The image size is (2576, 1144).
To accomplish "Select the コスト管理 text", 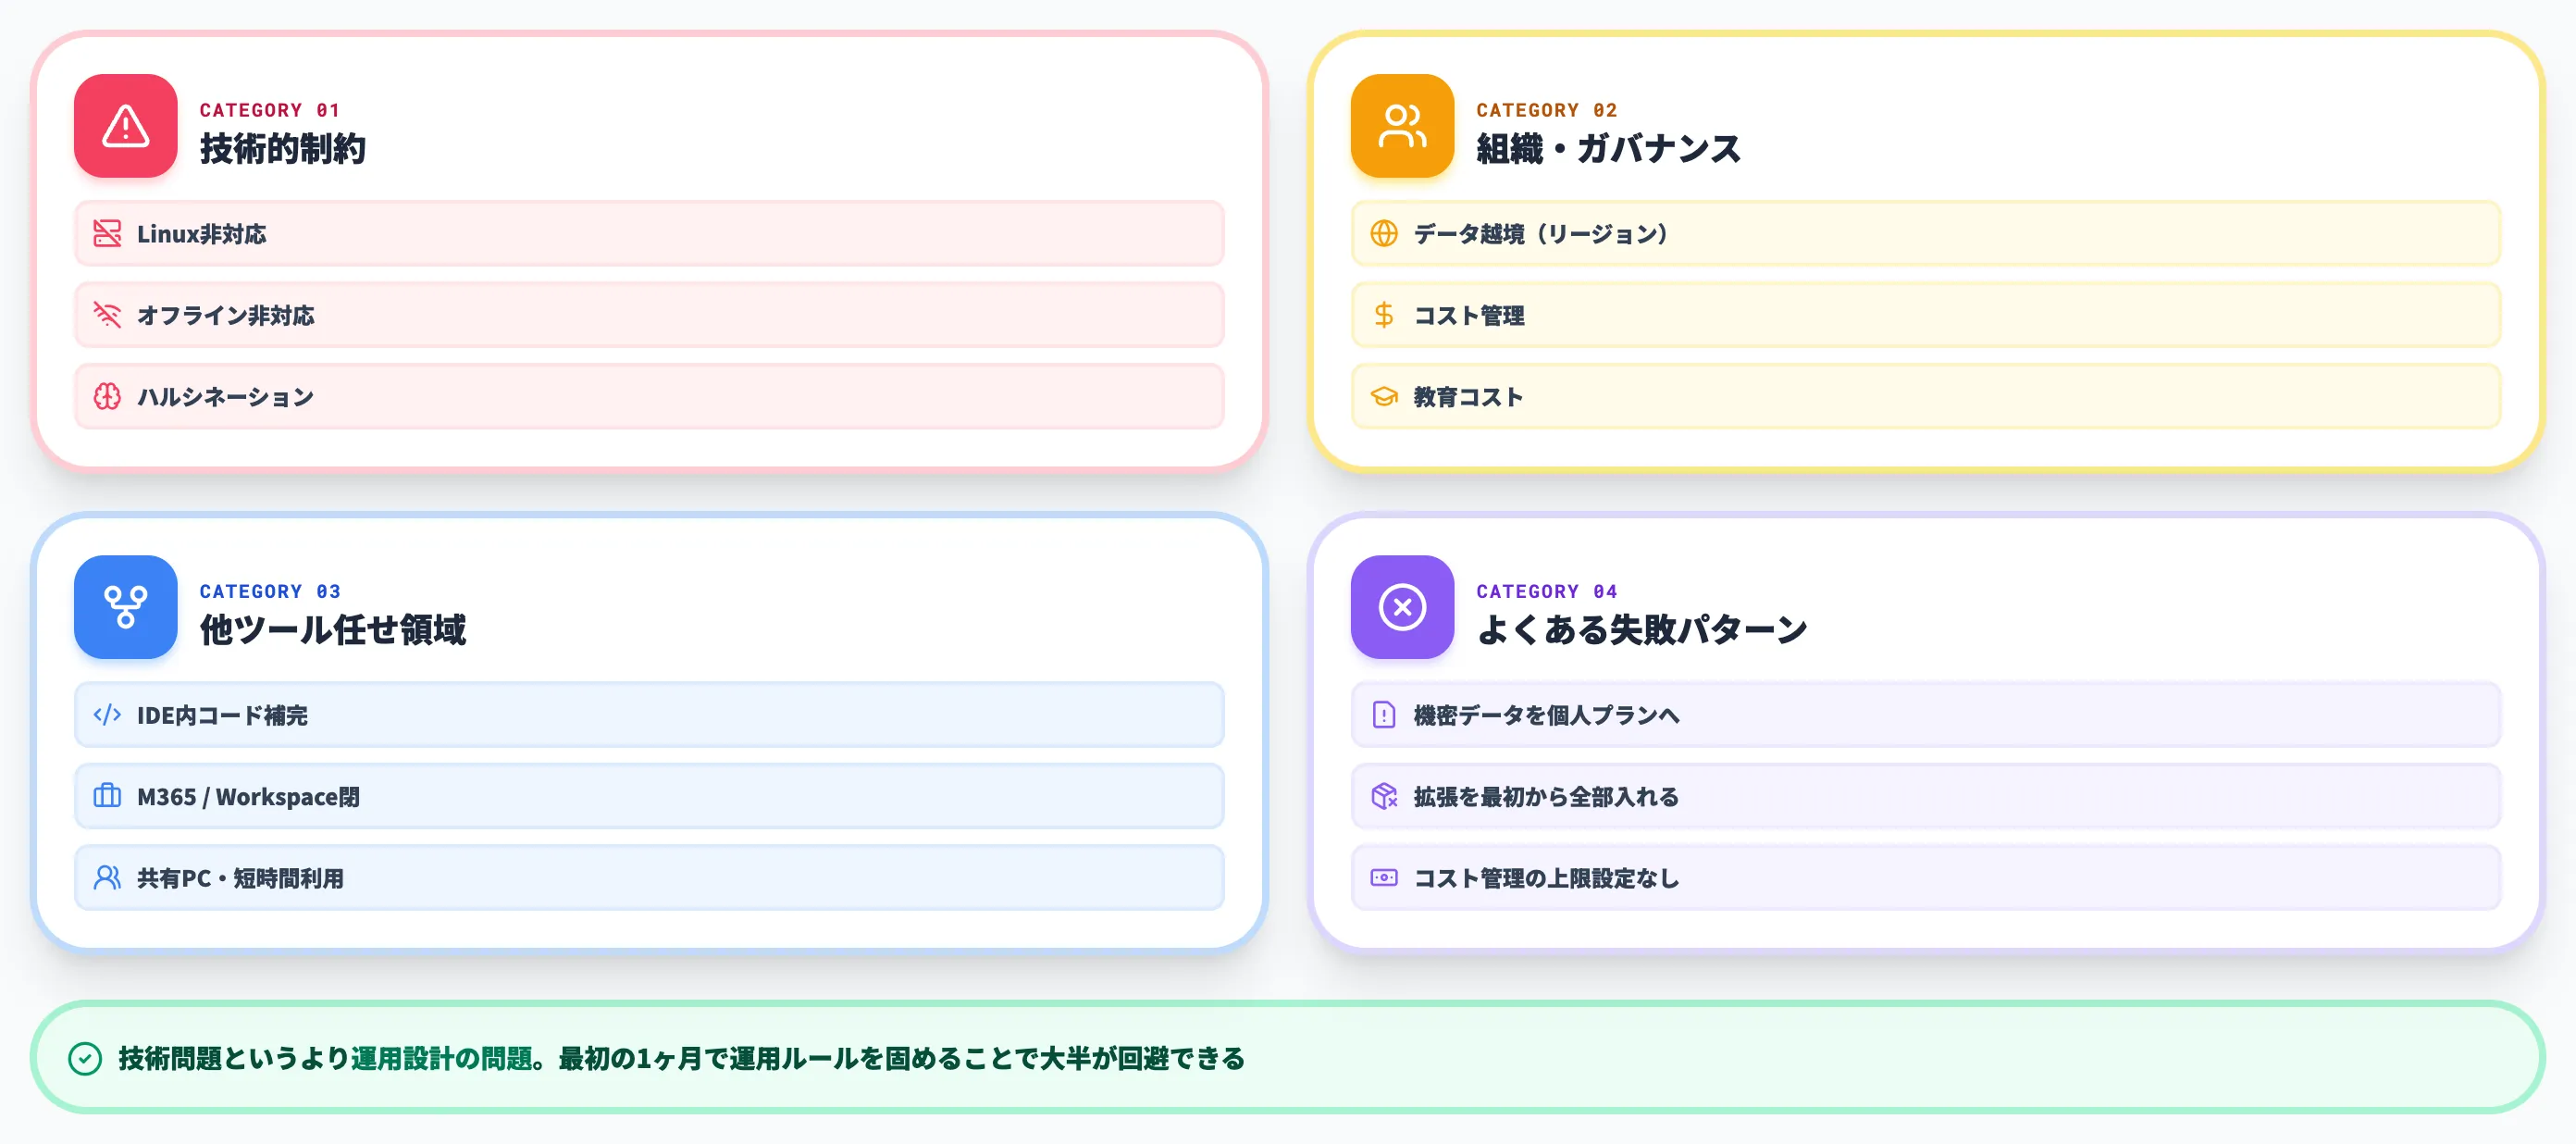I will click(1469, 315).
